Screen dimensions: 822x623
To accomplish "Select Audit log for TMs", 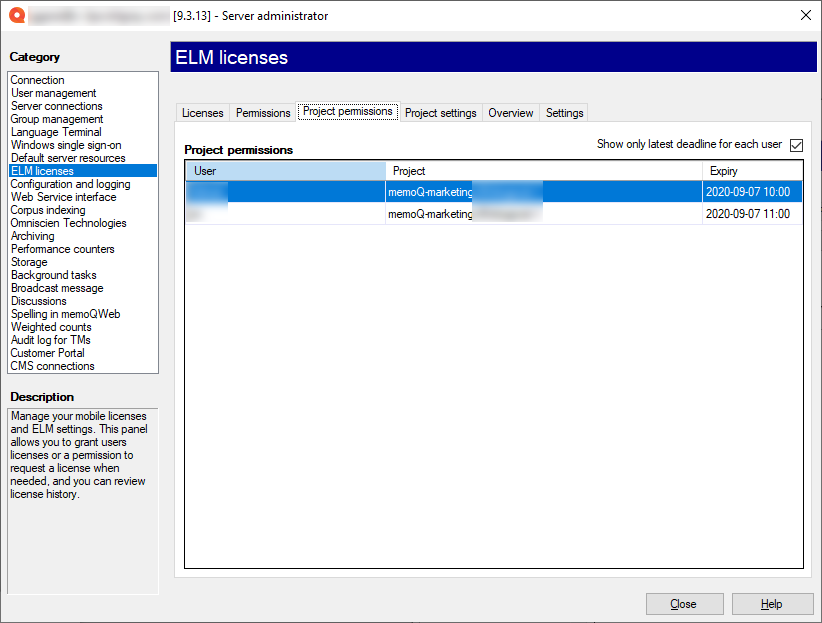I will 51,340.
